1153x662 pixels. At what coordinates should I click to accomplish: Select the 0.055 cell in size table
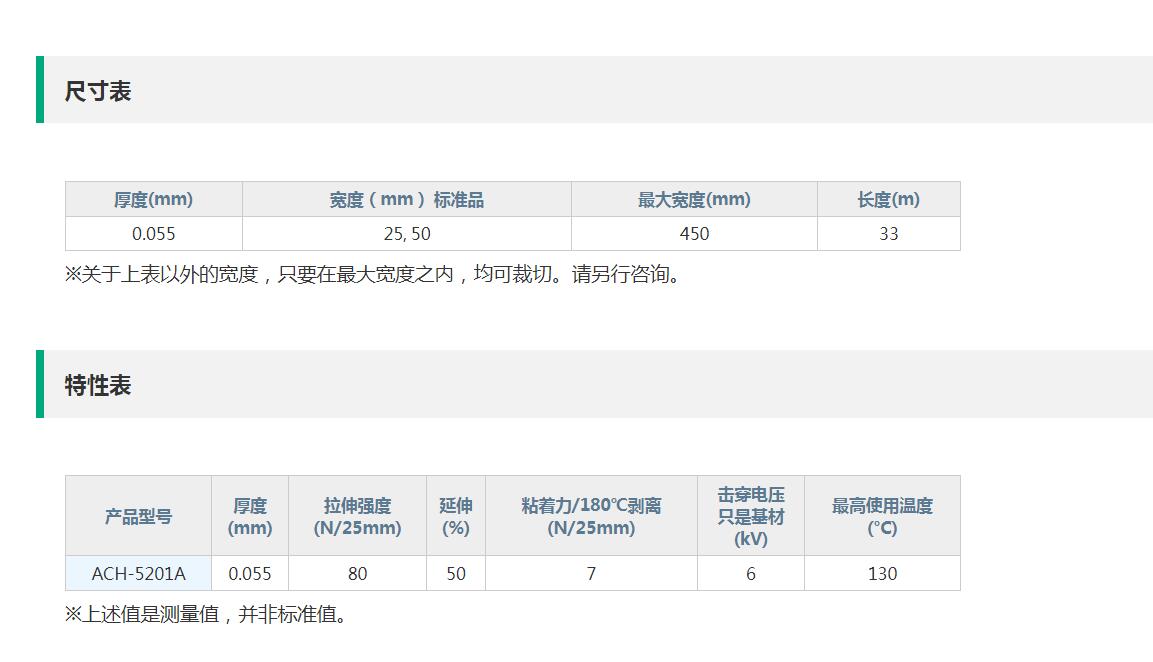154,234
